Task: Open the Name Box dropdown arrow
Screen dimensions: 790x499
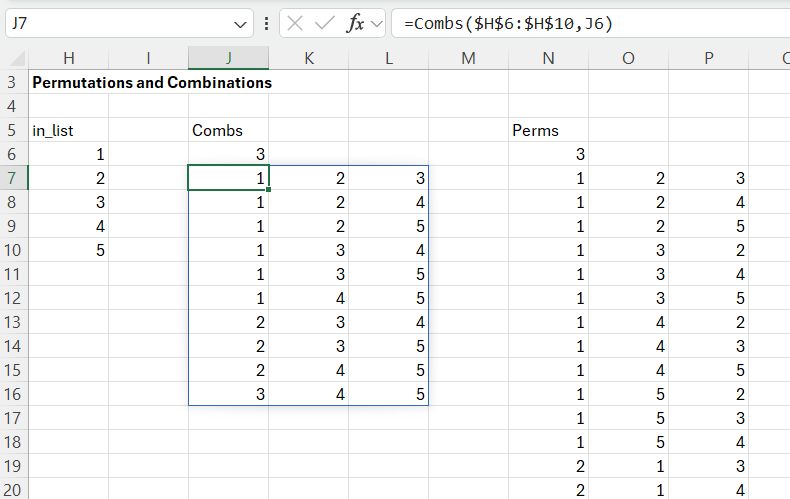Action: tap(241, 24)
